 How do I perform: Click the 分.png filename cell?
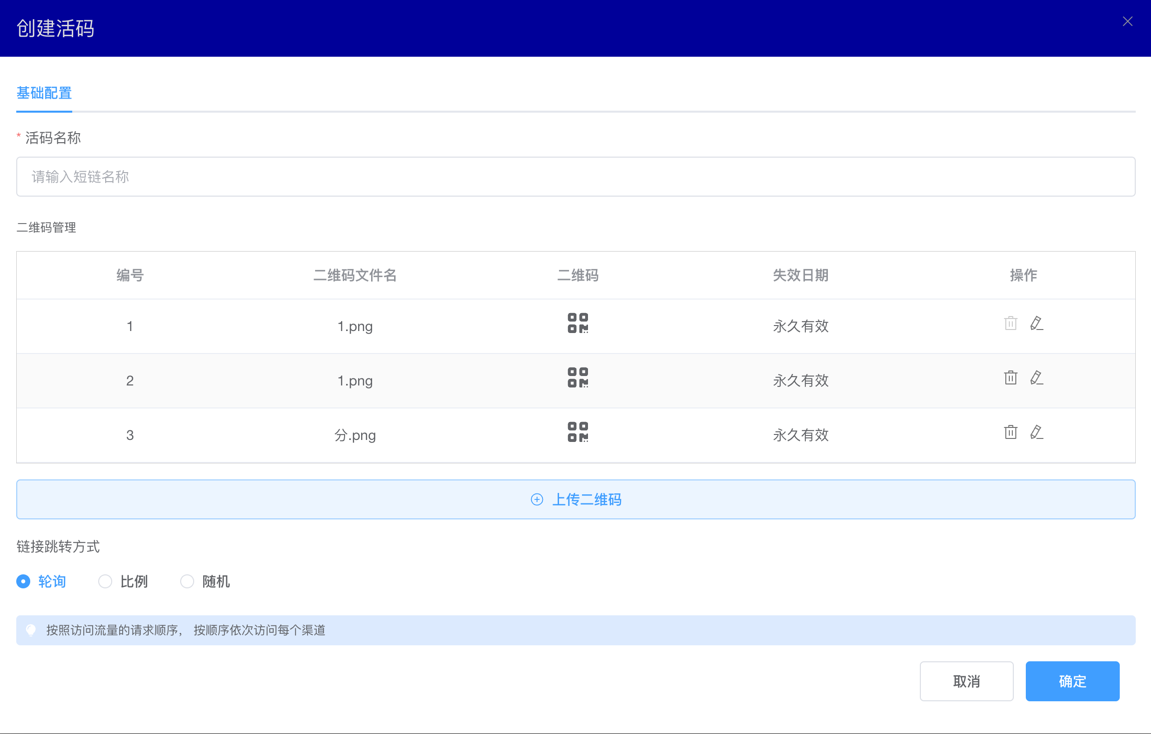[355, 435]
